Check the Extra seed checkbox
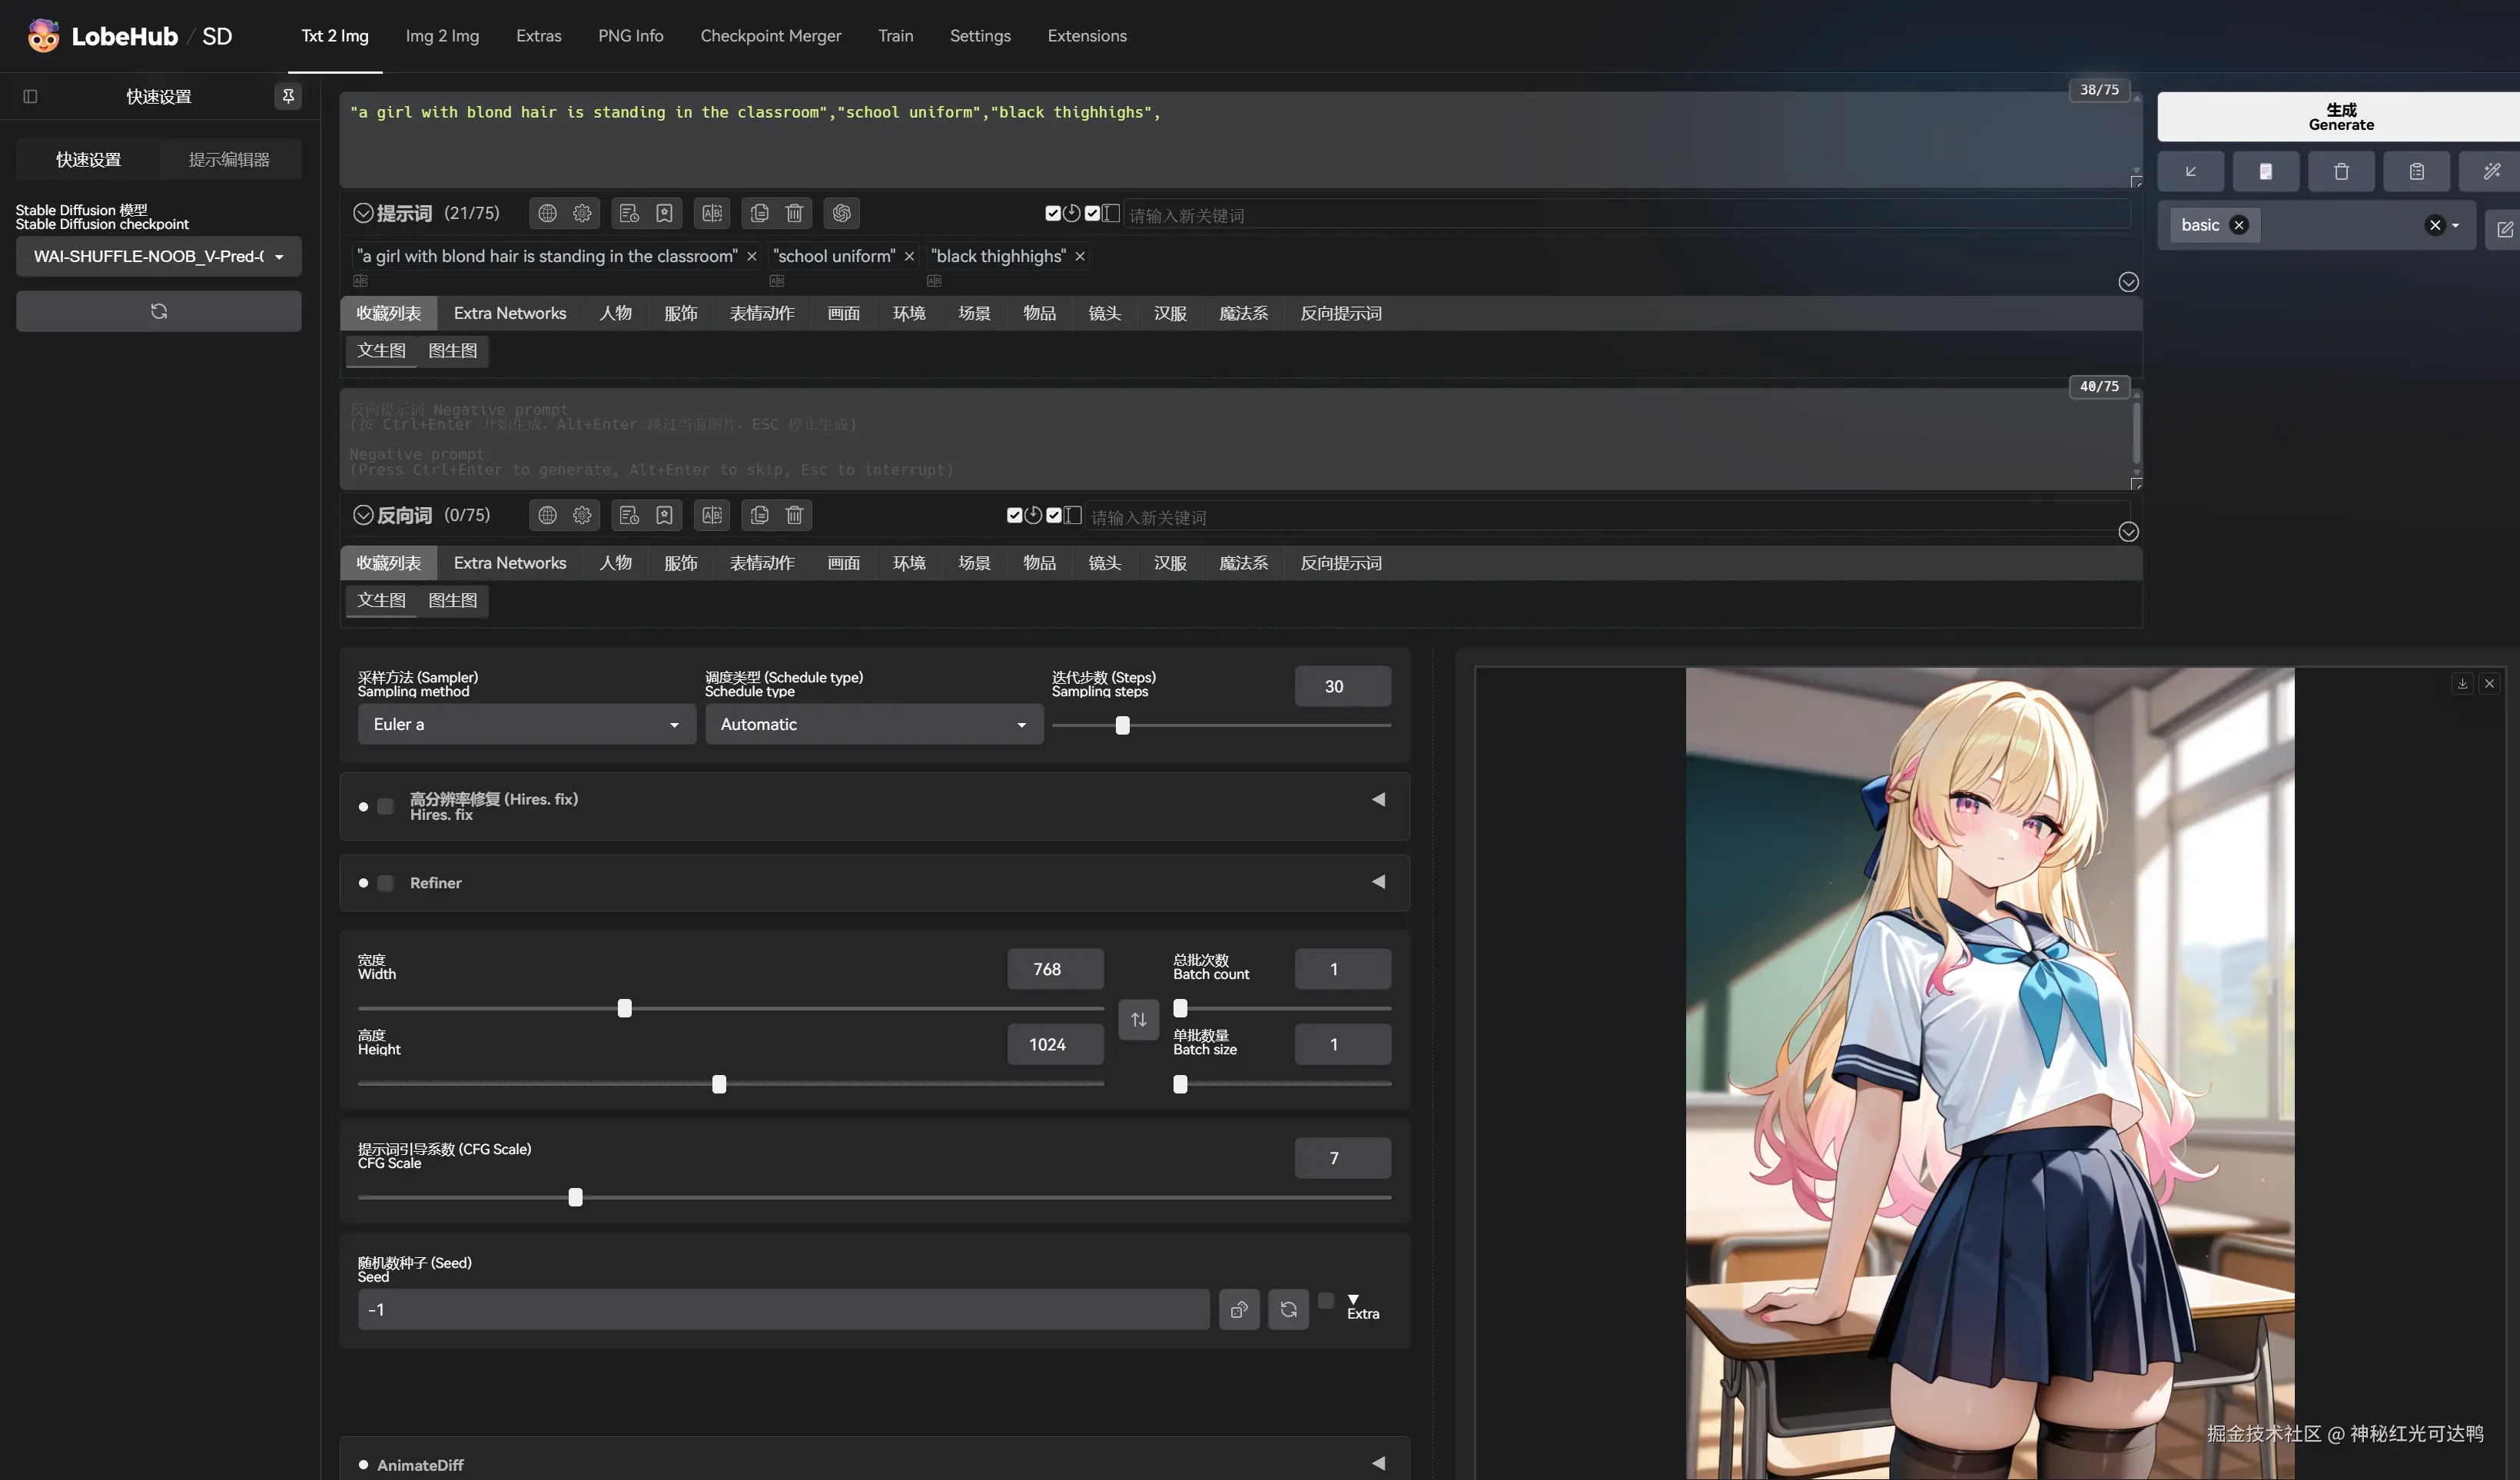This screenshot has height=1480, width=2520. coord(1325,1301)
